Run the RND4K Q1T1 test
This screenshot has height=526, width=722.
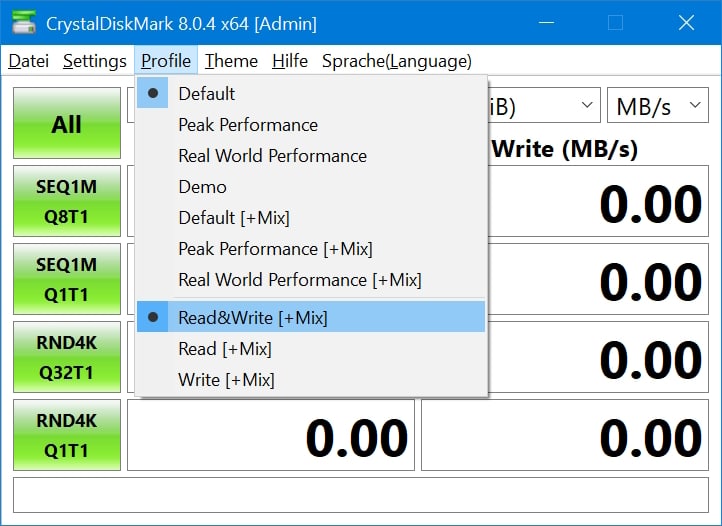pos(67,435)
